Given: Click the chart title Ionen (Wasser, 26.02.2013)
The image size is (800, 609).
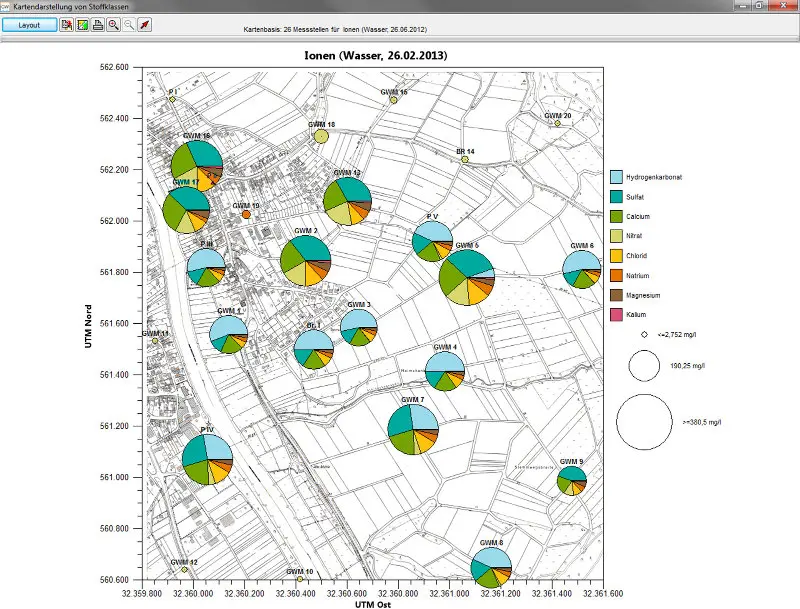Looking at the screenshot, I should tap(376, 56).
